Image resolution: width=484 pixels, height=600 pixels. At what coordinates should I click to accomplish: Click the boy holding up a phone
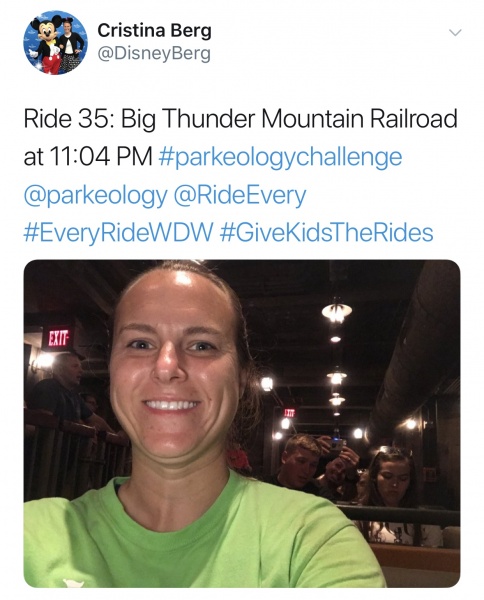pos(302,463)
